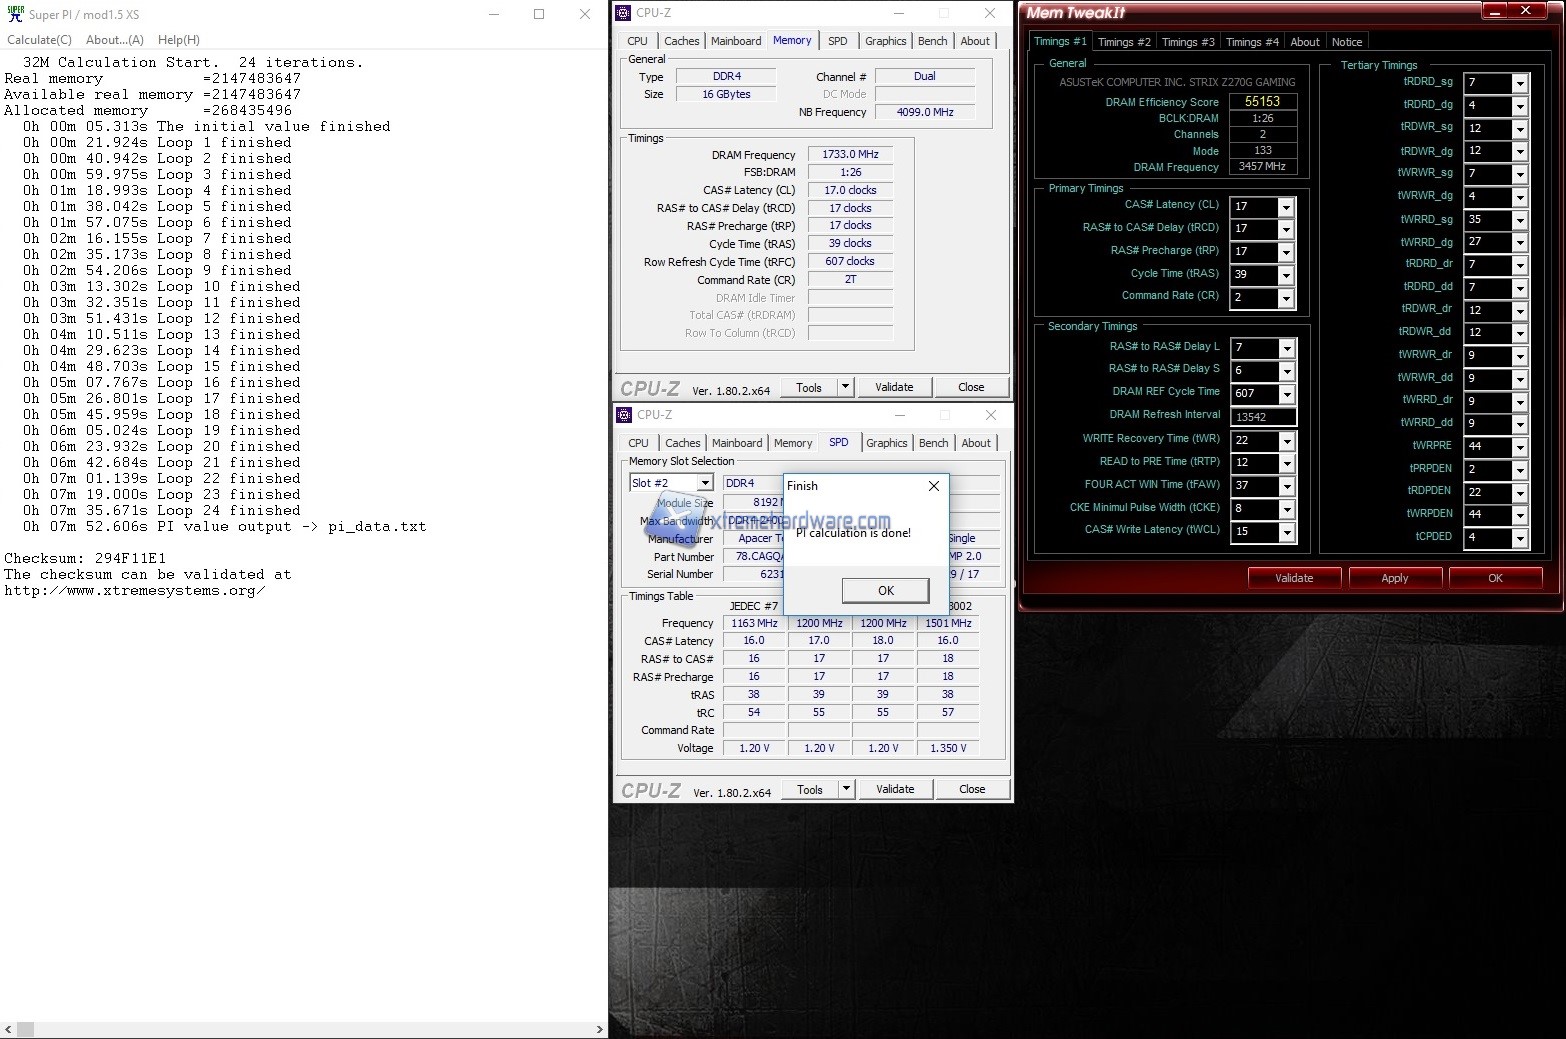This screenshot has height=1039, width=1566.
Task: Click the DRAM Refresh Interval input field
Action: (1263, 417)
